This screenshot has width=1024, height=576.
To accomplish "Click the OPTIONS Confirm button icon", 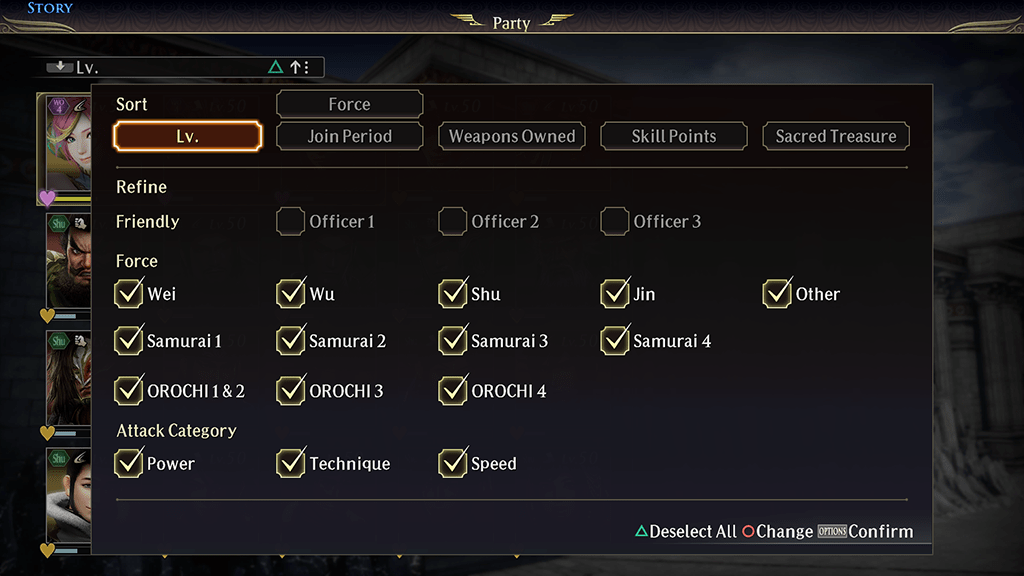I will point(831,531).
